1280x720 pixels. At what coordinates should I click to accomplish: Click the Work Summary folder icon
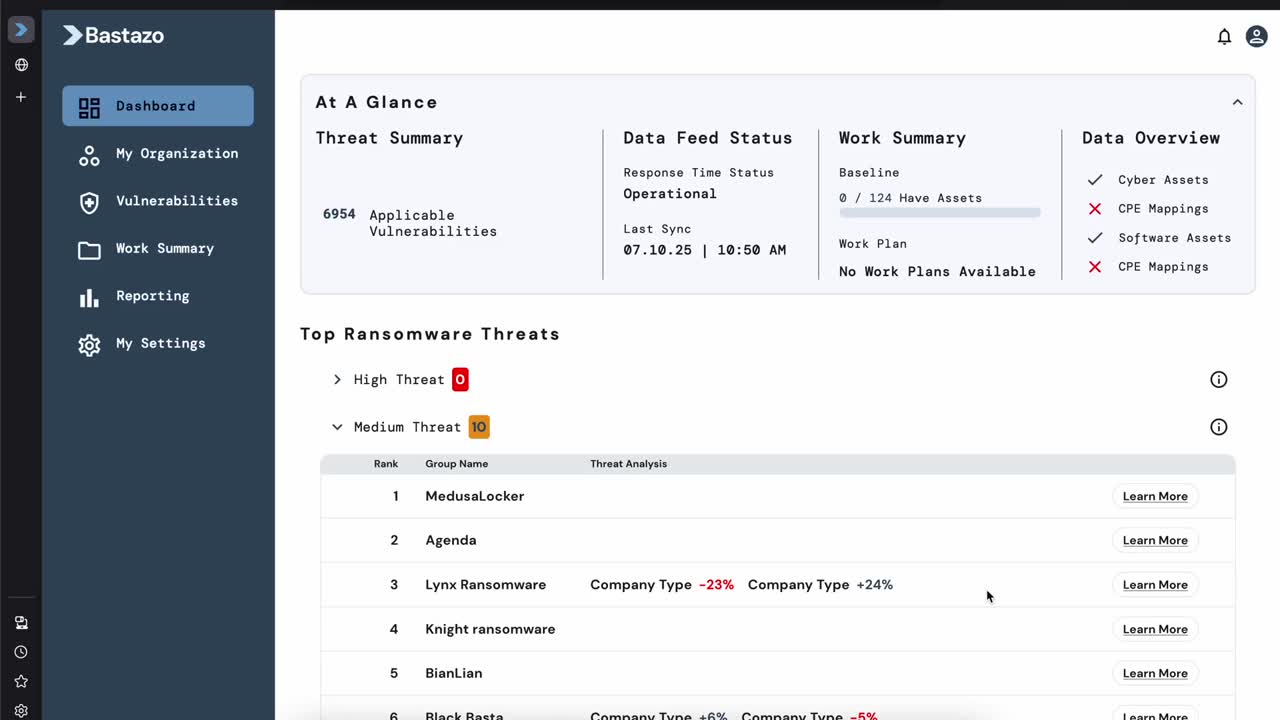pyautogui.click(x=89, y=249)
